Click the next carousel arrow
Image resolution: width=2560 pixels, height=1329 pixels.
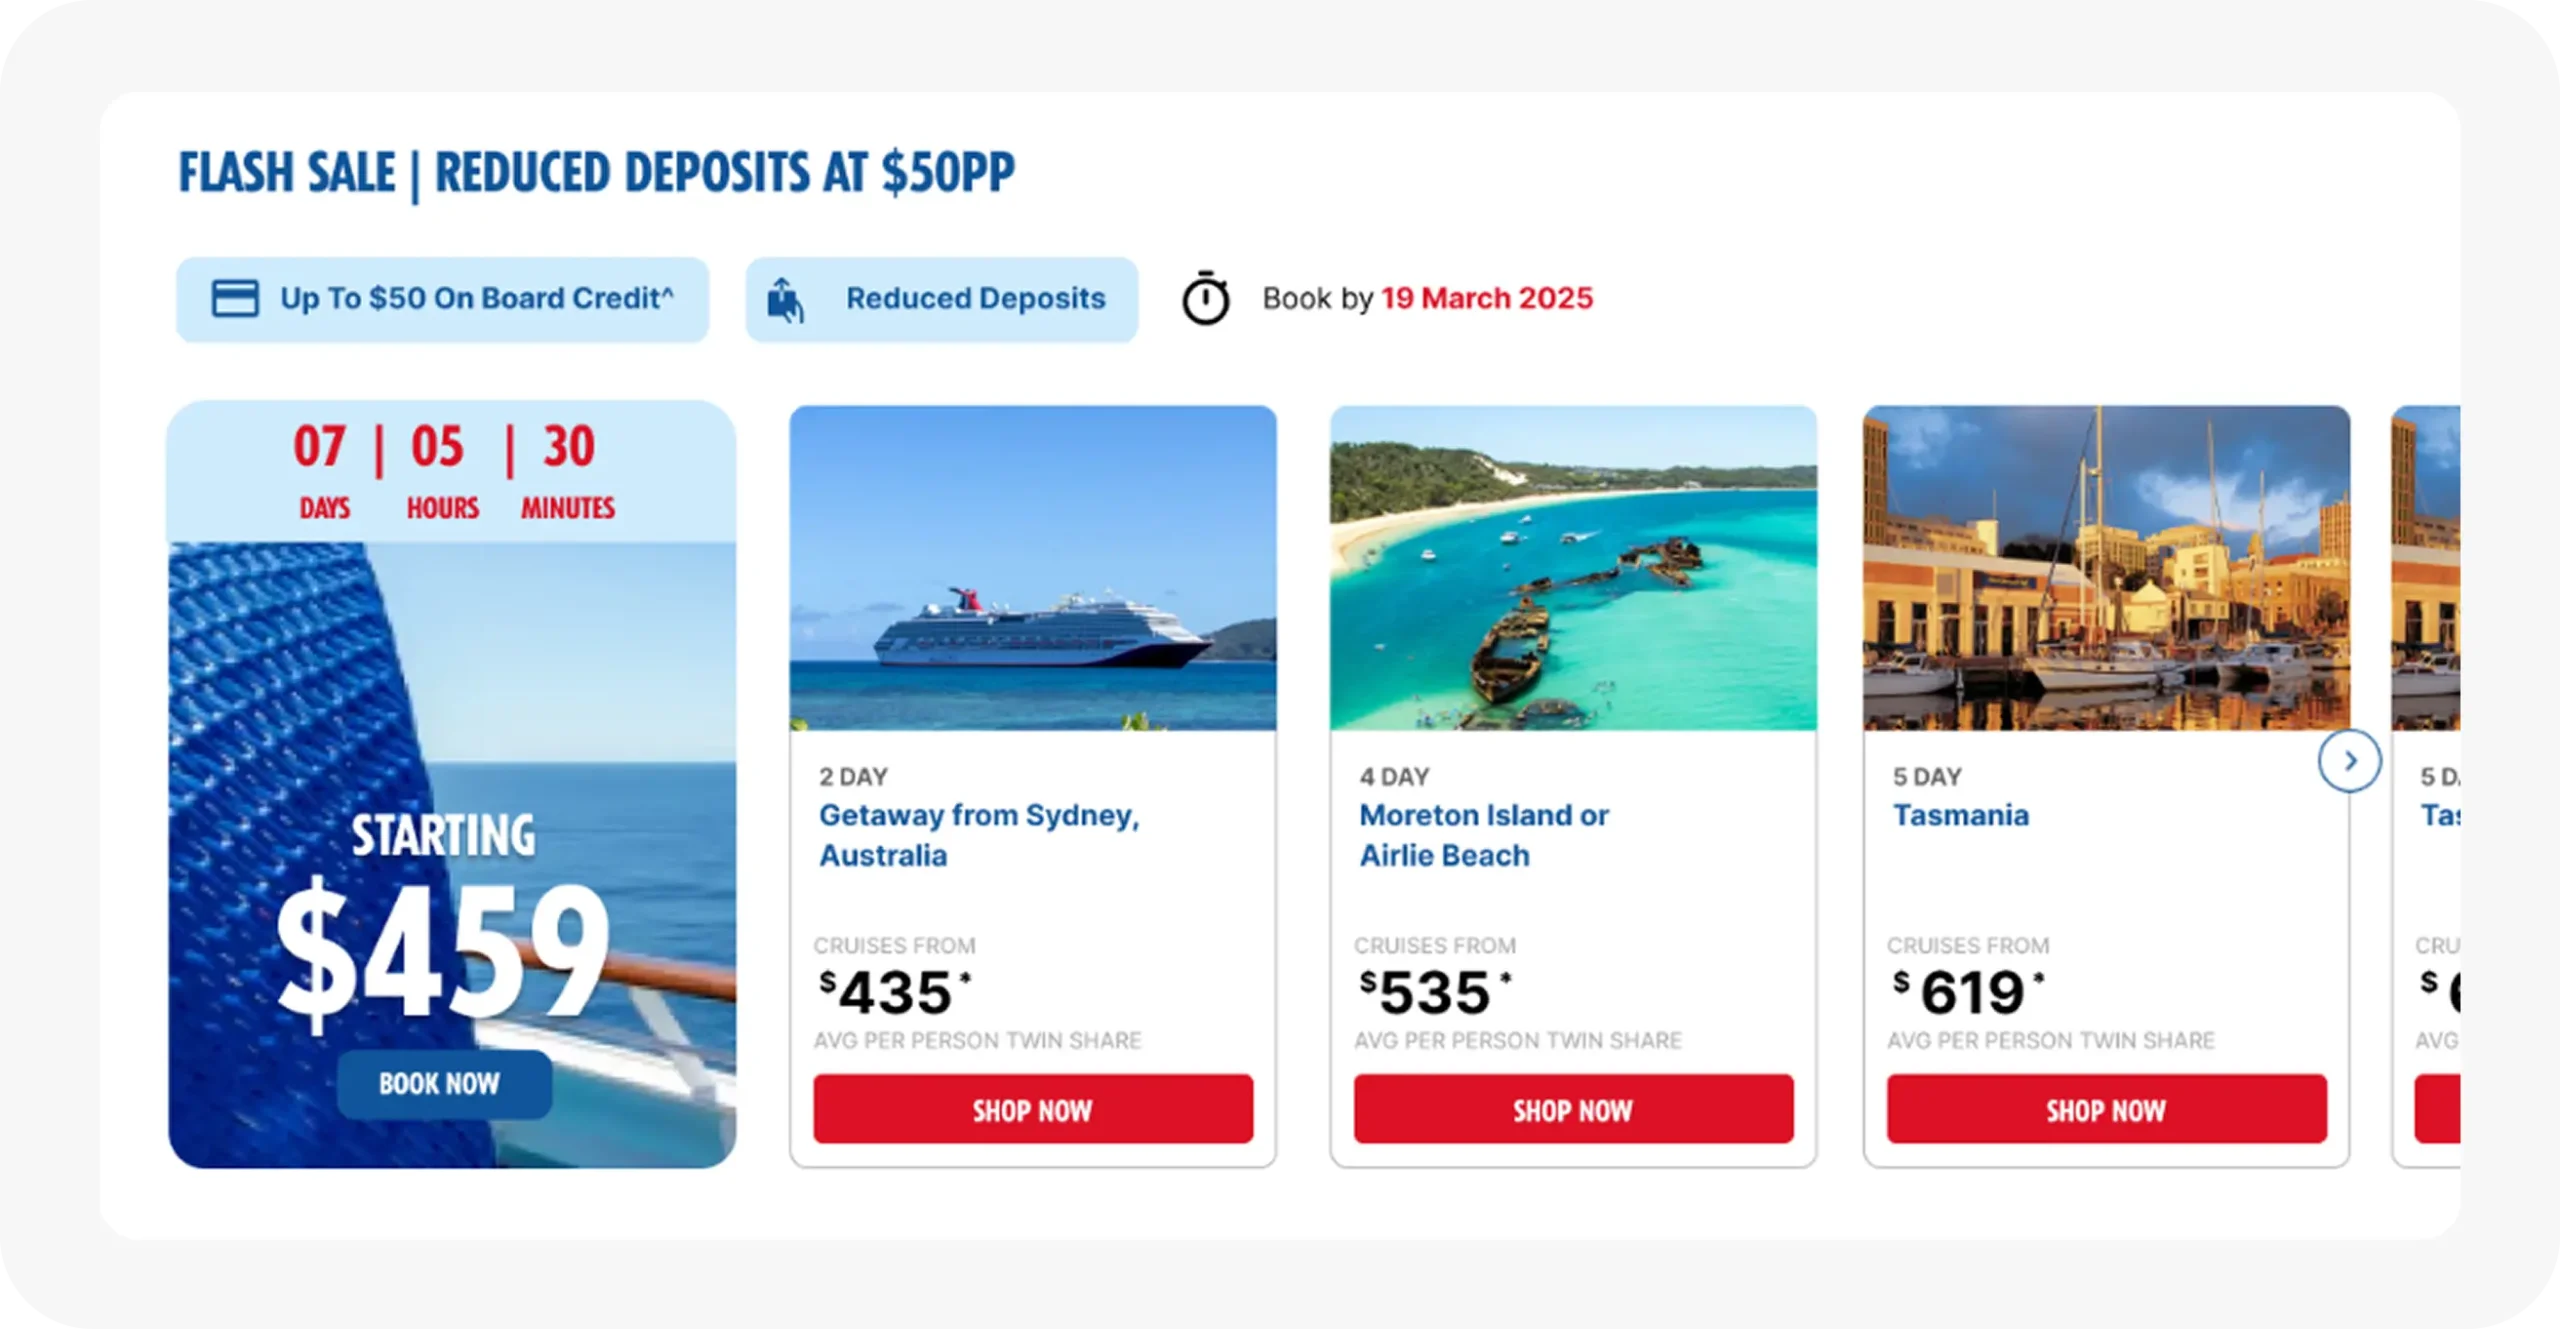click(x=2349, y=762)
